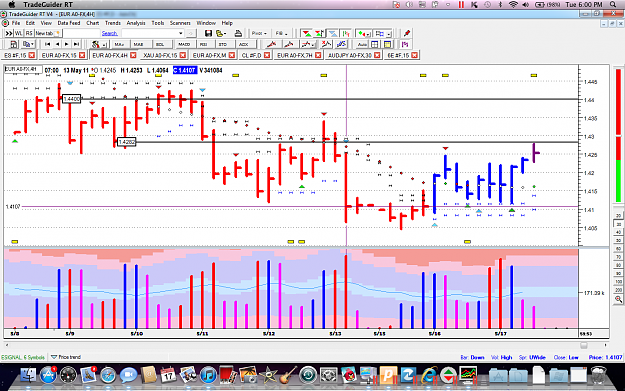Jump to first bar with skip-back icon
Viewport: 625px width, 391px height.
click(47, 44)
